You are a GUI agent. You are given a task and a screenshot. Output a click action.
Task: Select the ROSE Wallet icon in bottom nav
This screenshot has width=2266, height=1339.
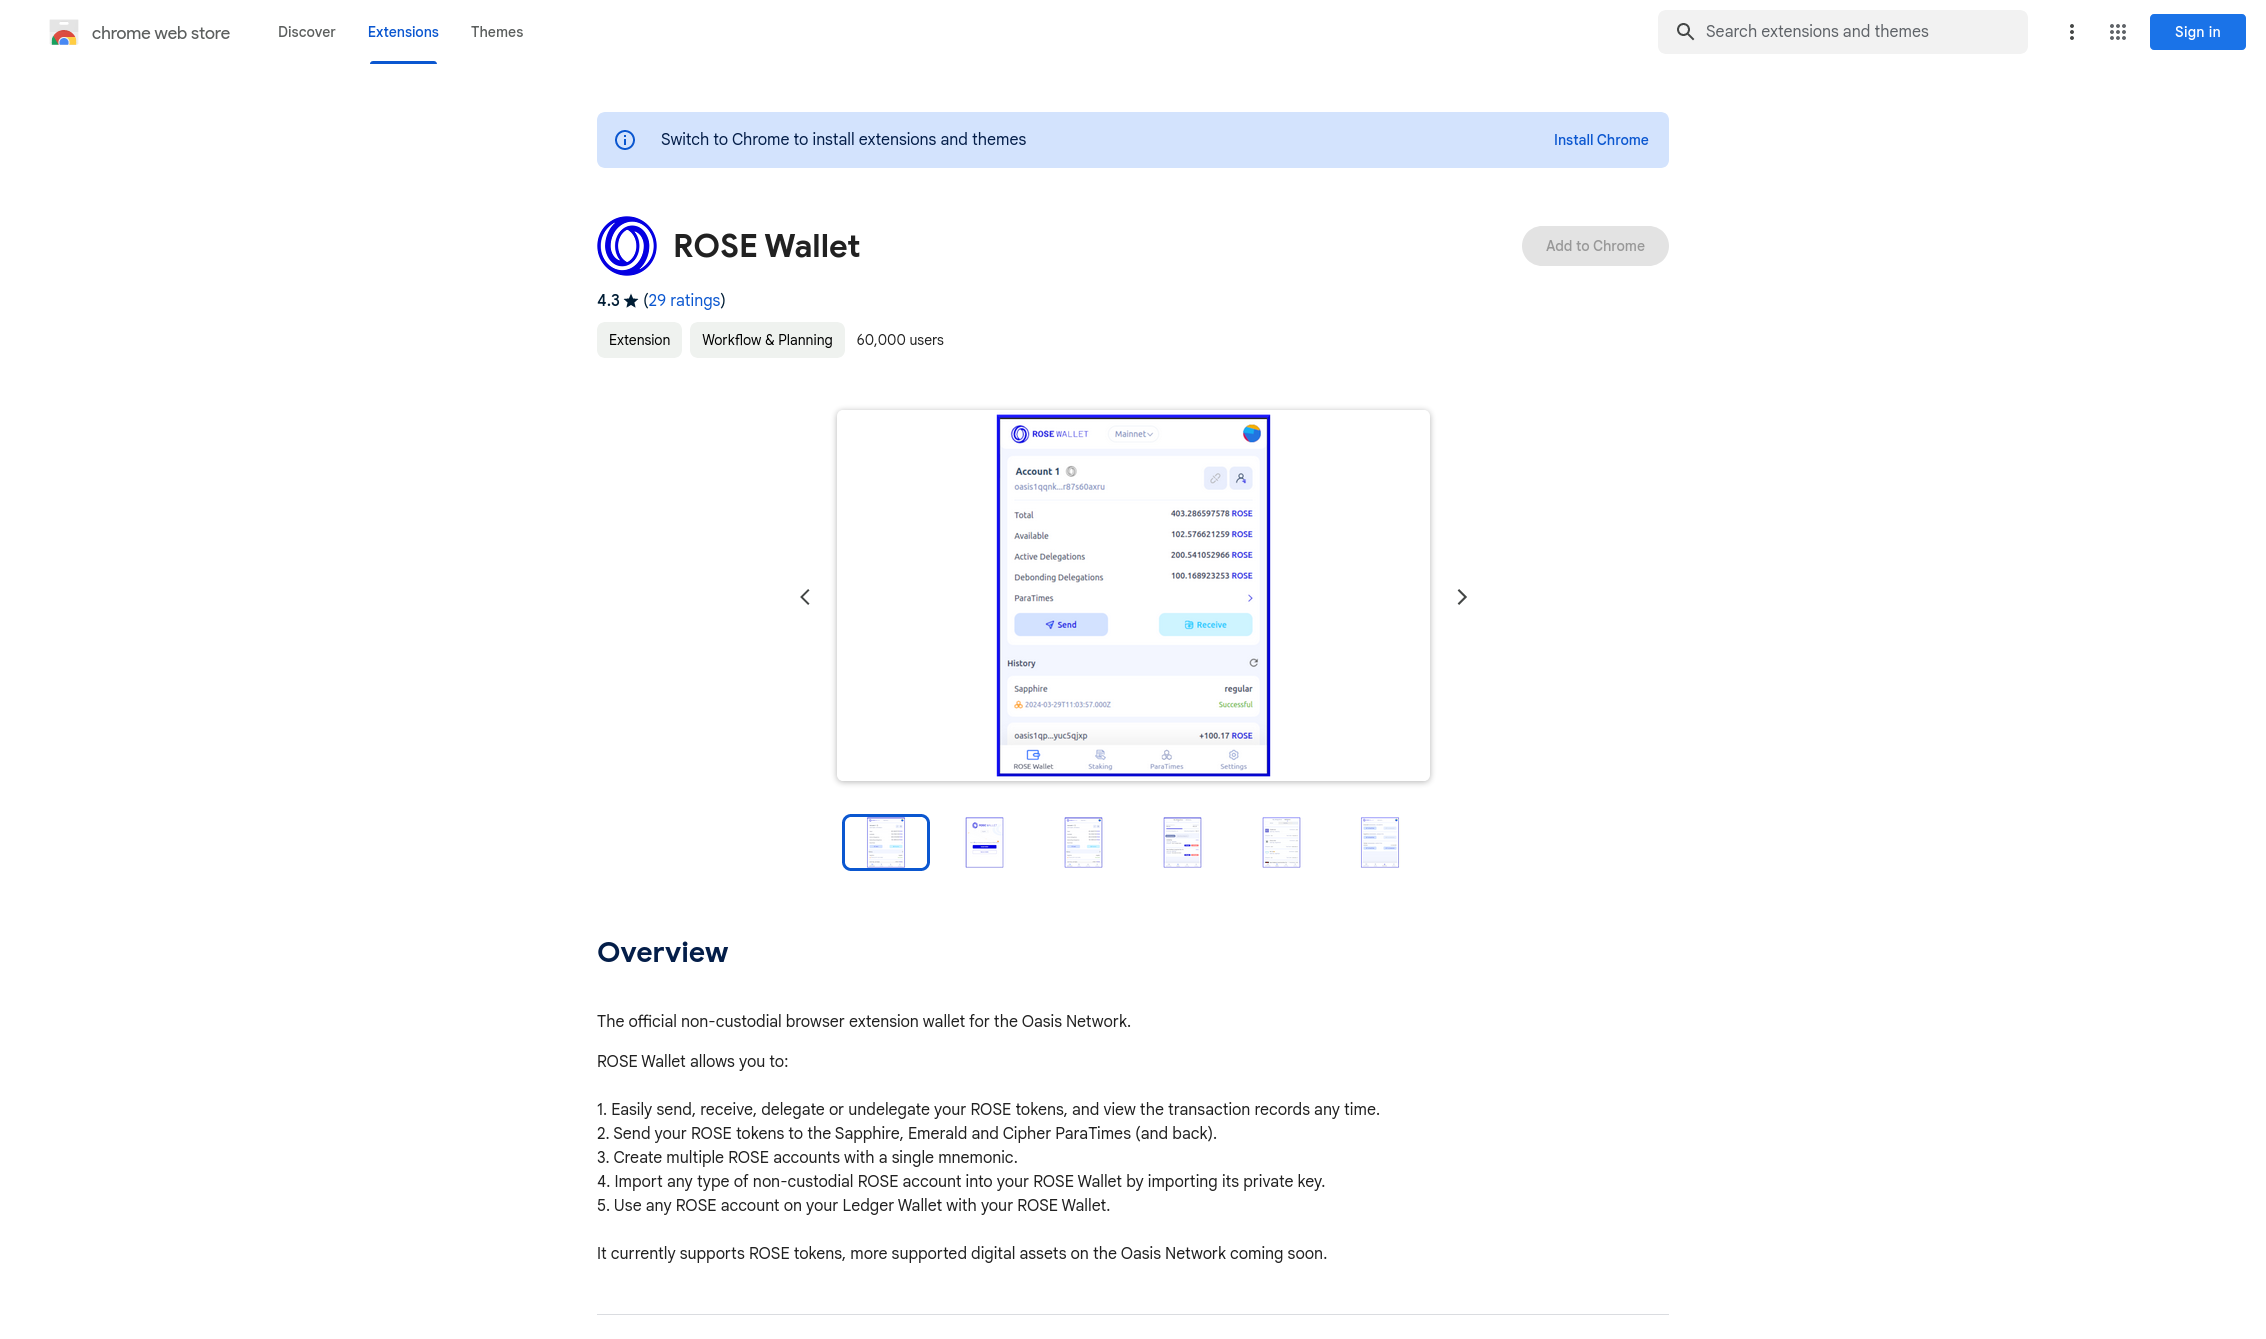coord(1034,754)
